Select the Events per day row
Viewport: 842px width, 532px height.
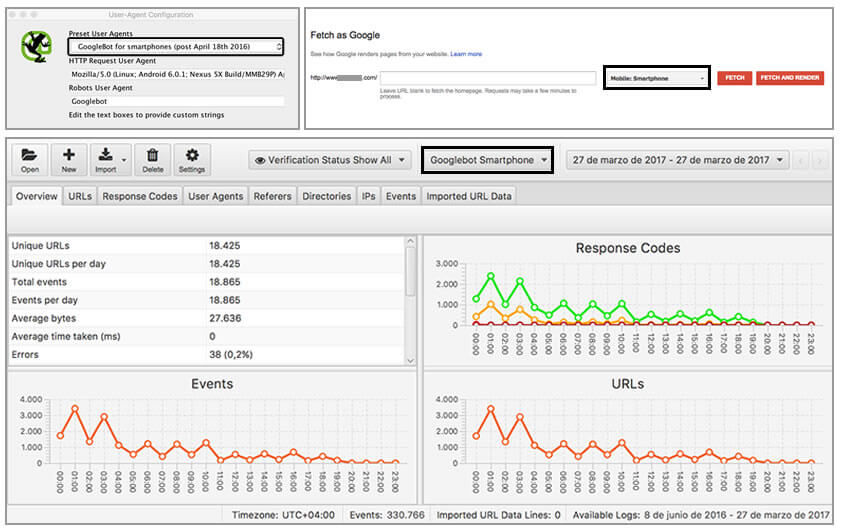coord(207,300)
